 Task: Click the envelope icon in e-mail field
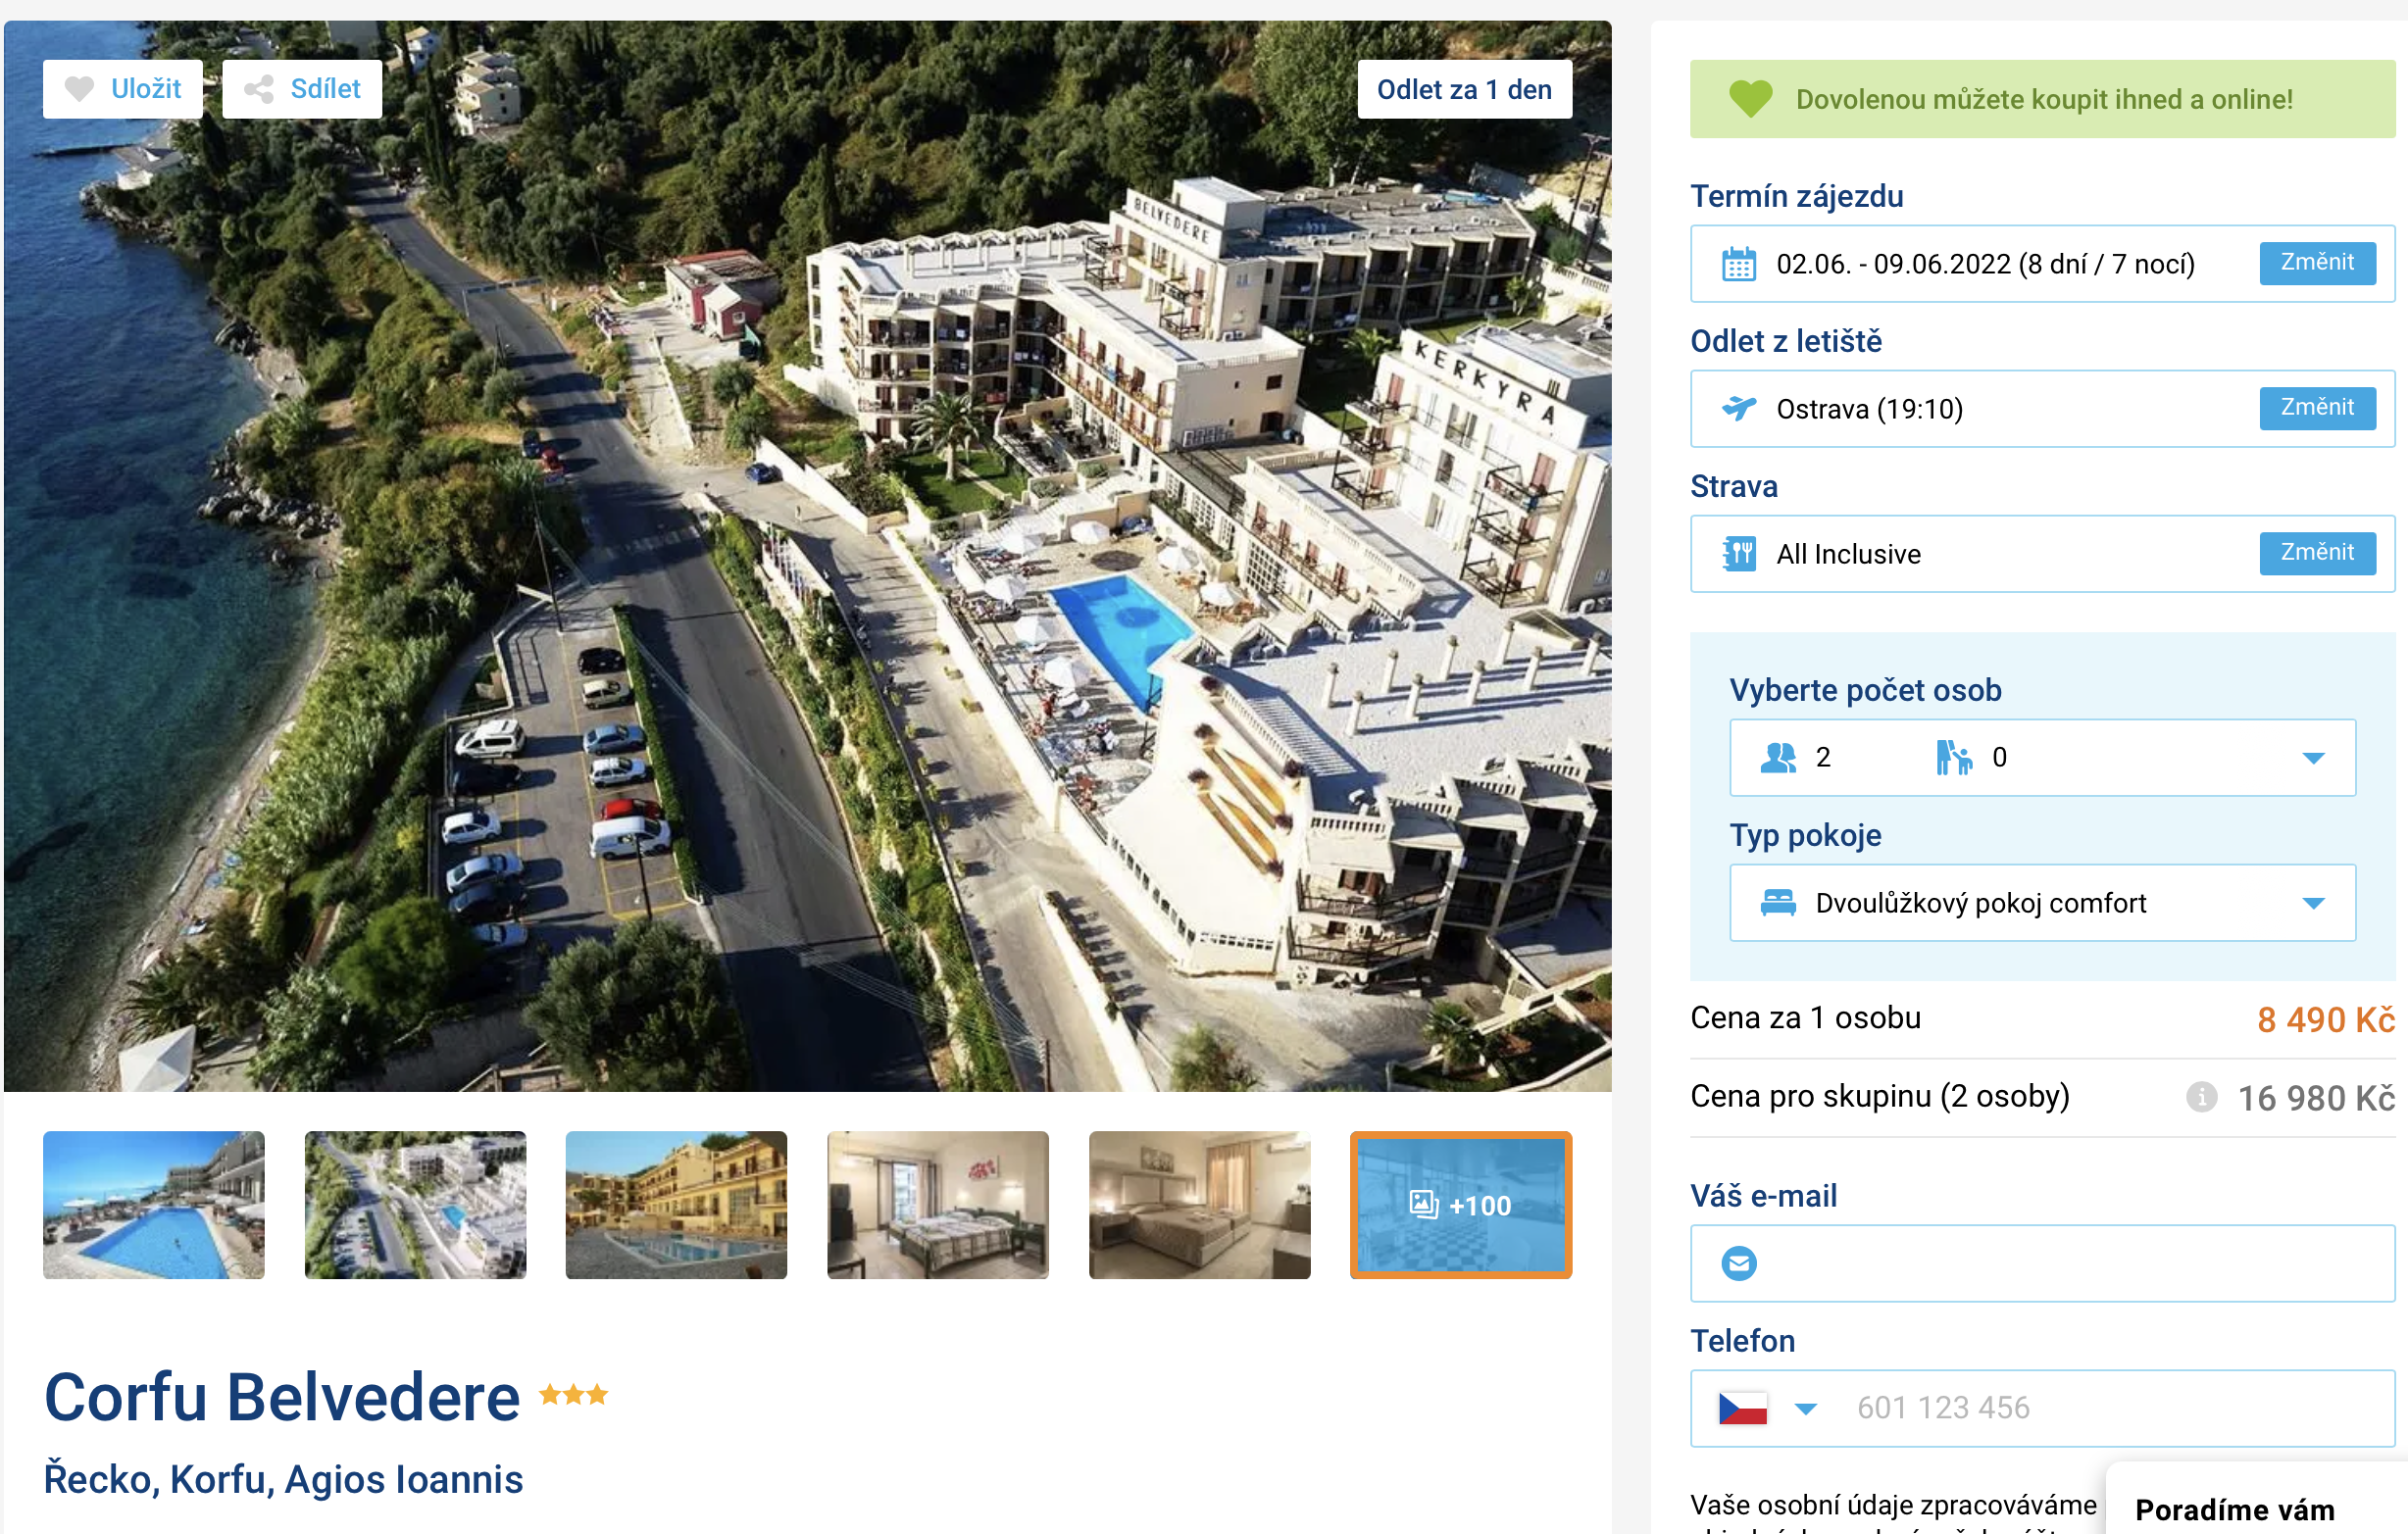1738,1263
